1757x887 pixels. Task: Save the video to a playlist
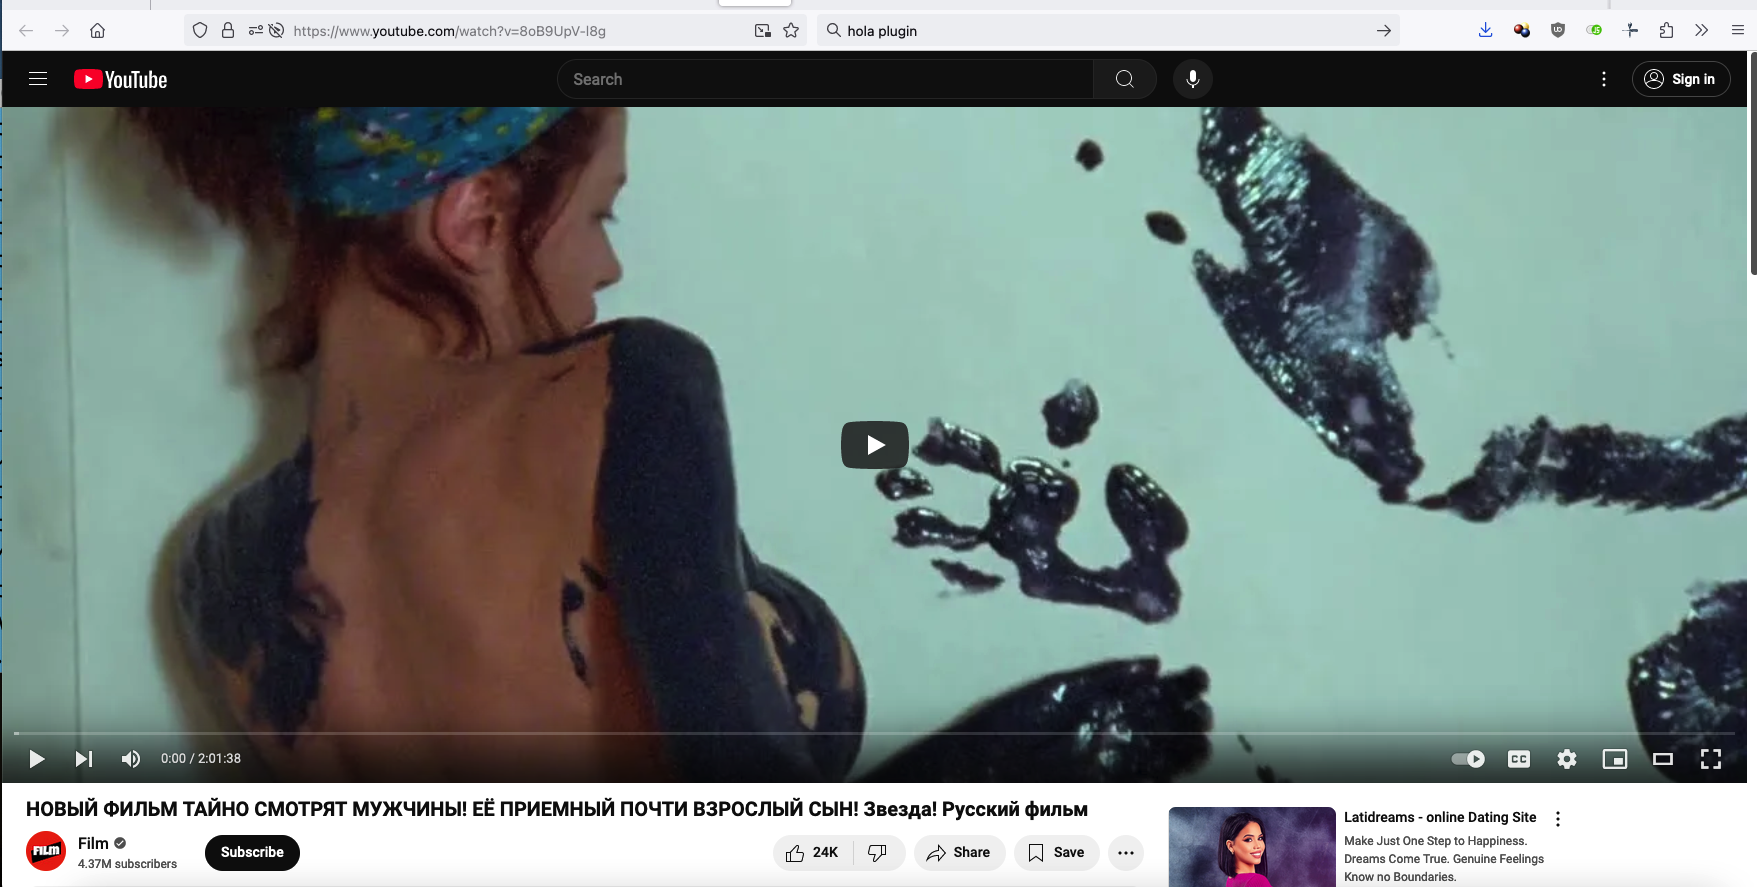[x=1057, y=853]
